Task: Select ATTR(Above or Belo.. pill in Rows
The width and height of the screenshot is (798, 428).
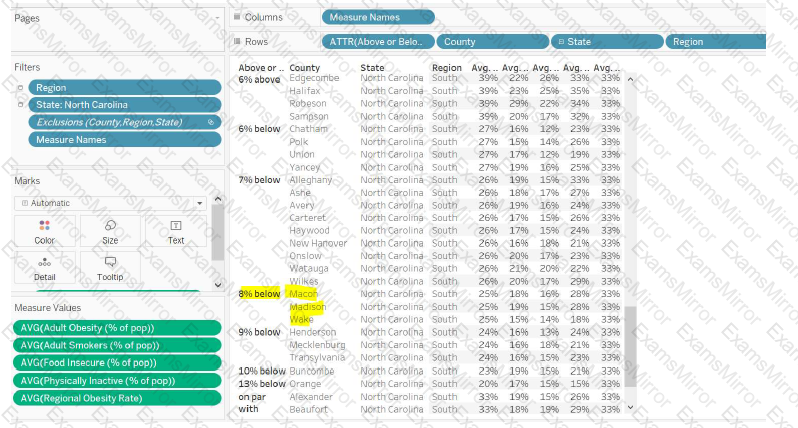Action: pos(378,42)
